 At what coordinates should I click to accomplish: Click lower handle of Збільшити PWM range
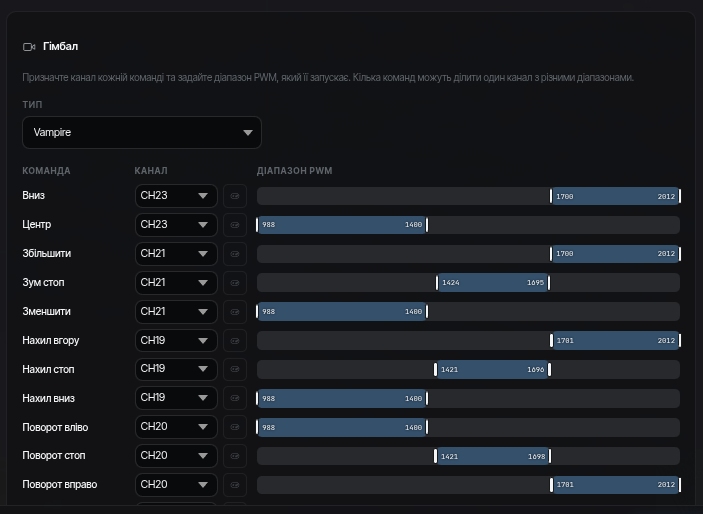(551, 254)
